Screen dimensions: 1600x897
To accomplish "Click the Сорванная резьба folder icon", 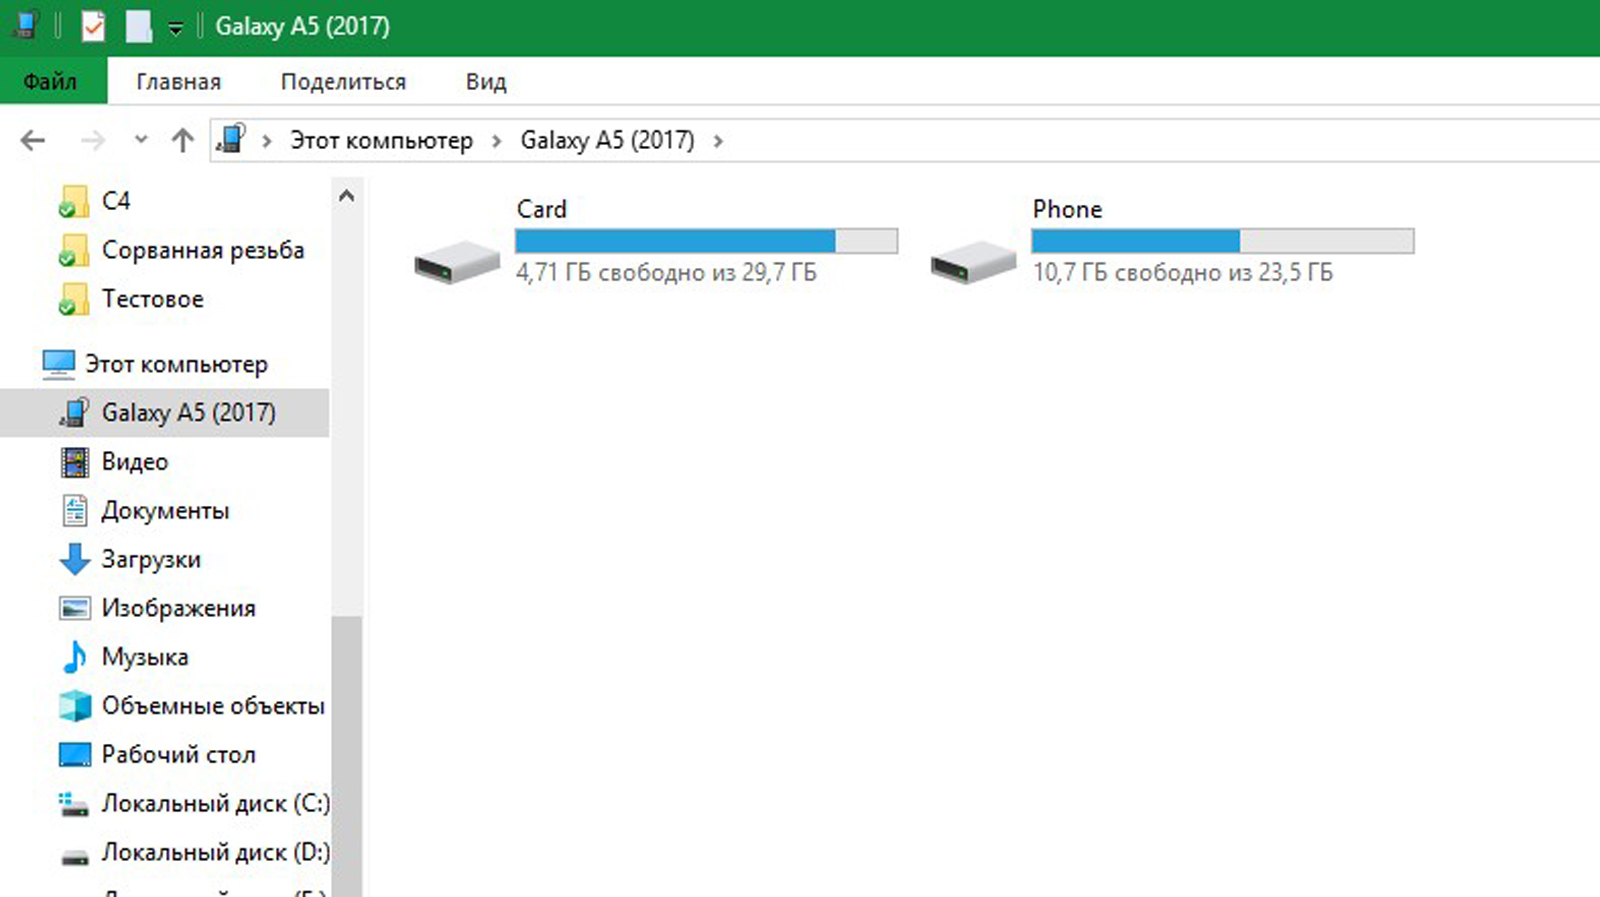I will [x=73, y=251].
